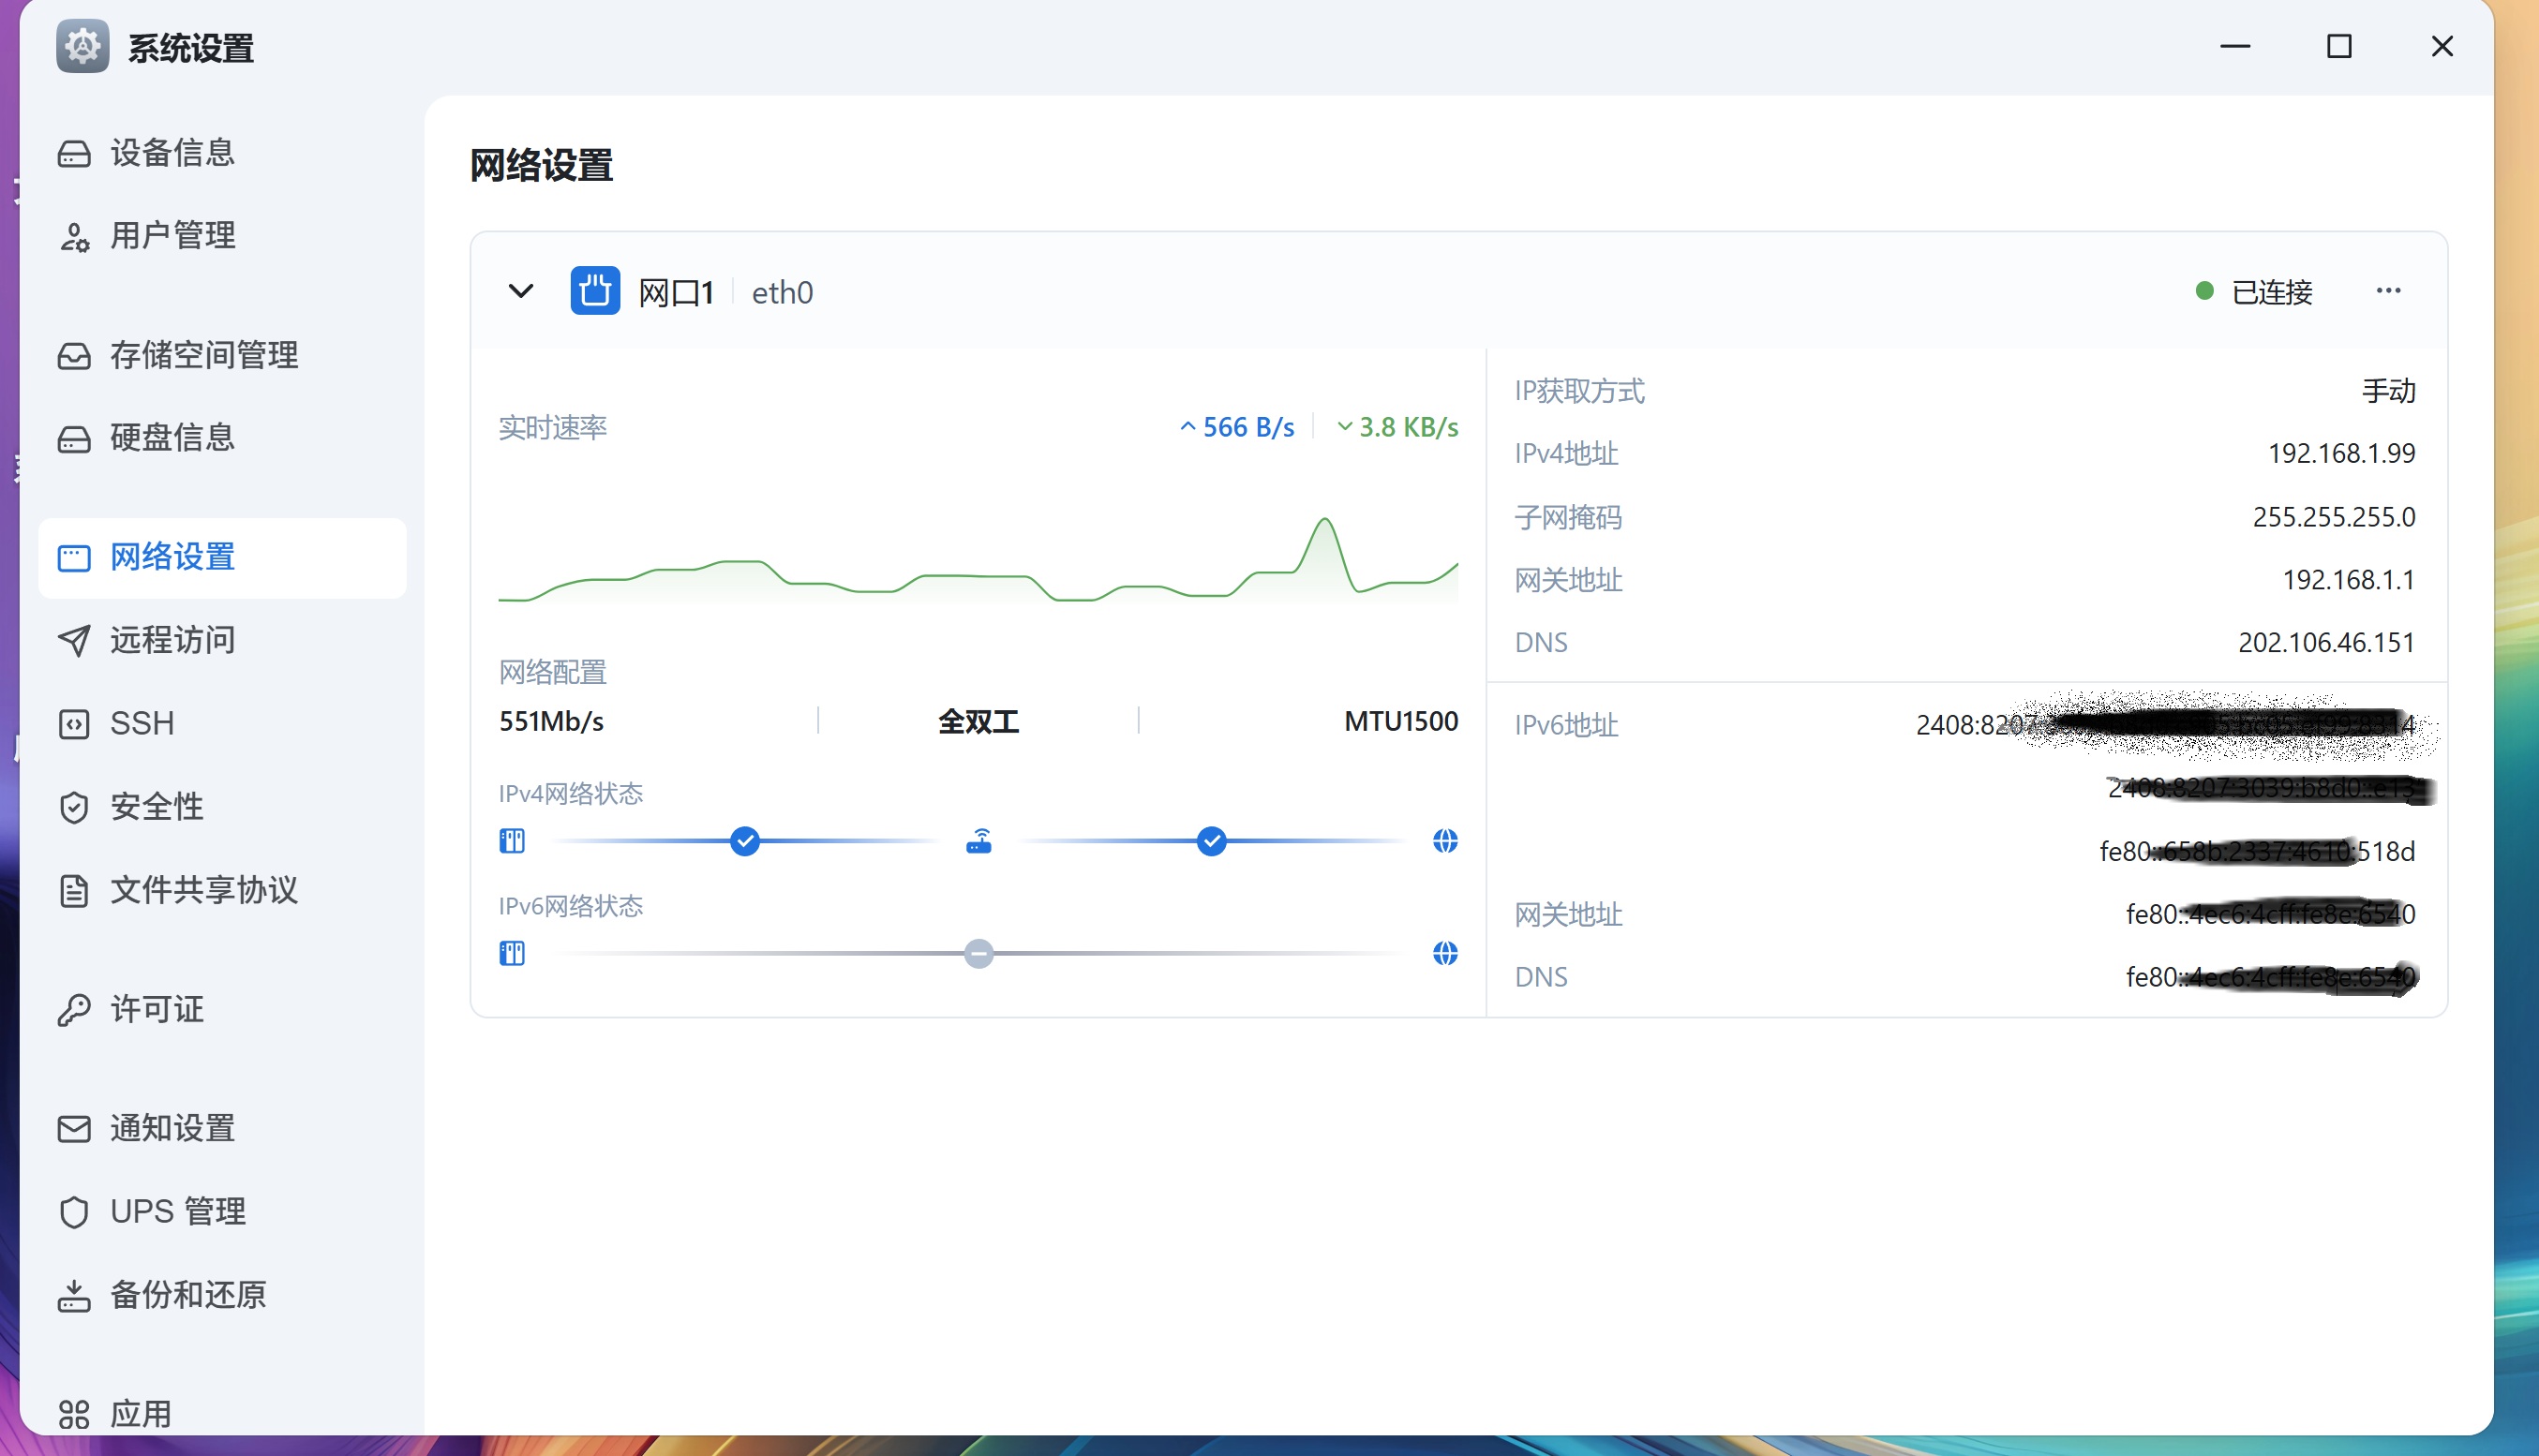
Task: Open 文件共享协议 file sharing protocols
Action: [x=203, y=890]
